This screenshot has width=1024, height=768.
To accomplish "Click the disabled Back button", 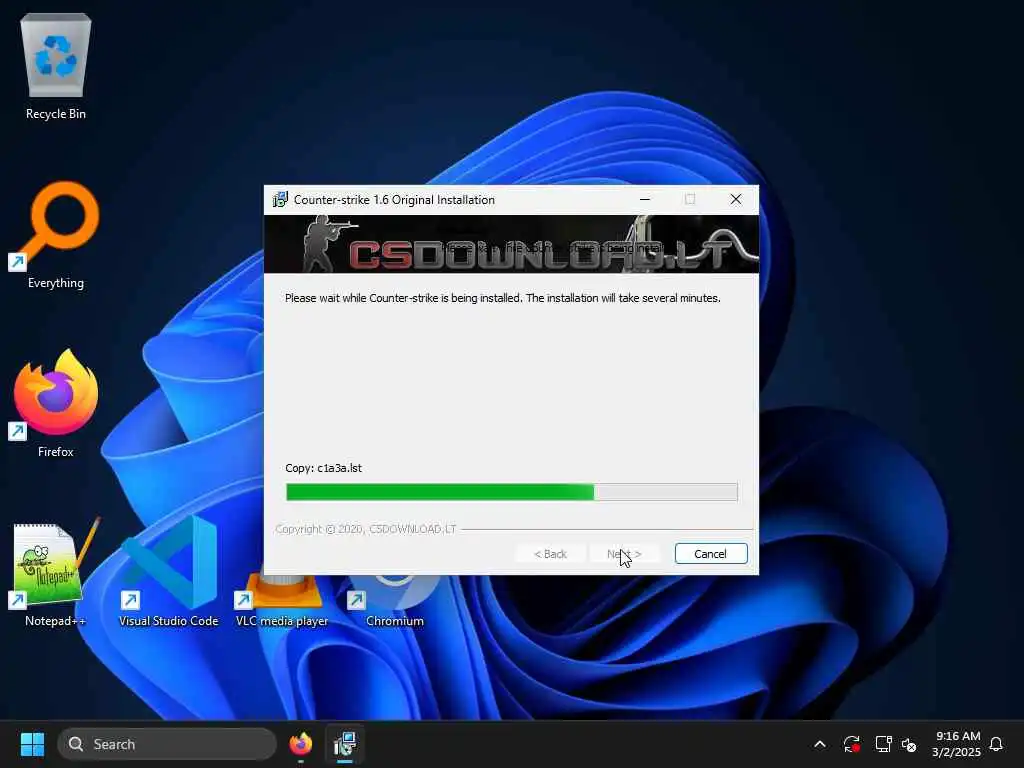I will (x=551, y=554).
